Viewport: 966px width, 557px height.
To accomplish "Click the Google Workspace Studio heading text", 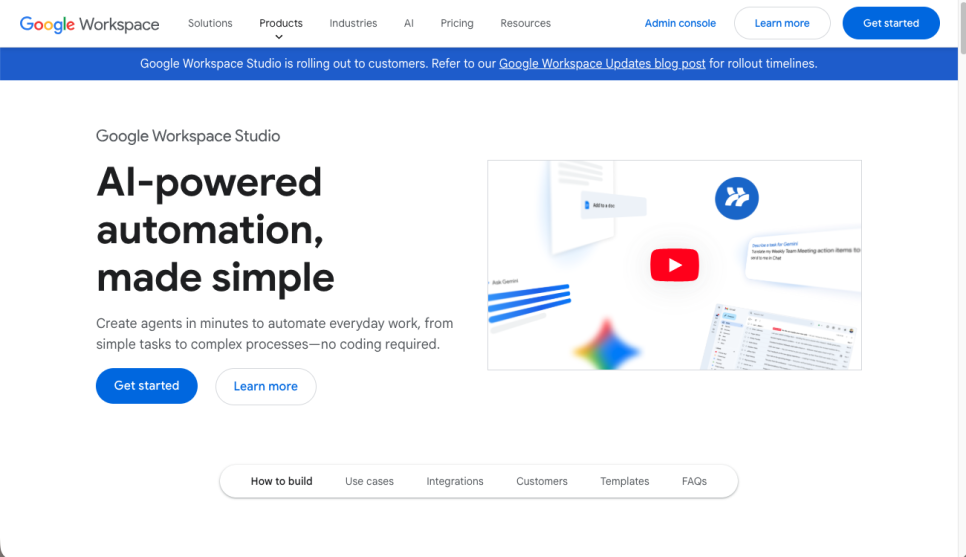I will tap(188, 136).
